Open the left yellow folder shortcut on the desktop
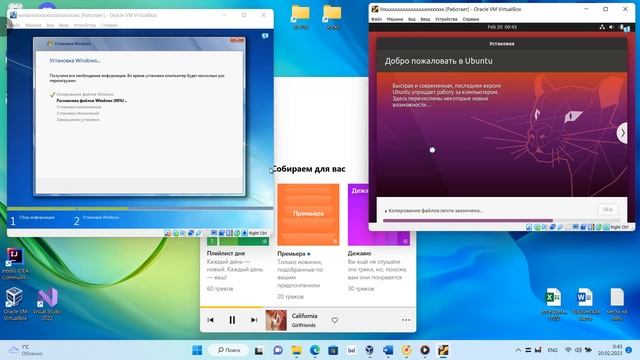The image size is (640, 360). 300,17
